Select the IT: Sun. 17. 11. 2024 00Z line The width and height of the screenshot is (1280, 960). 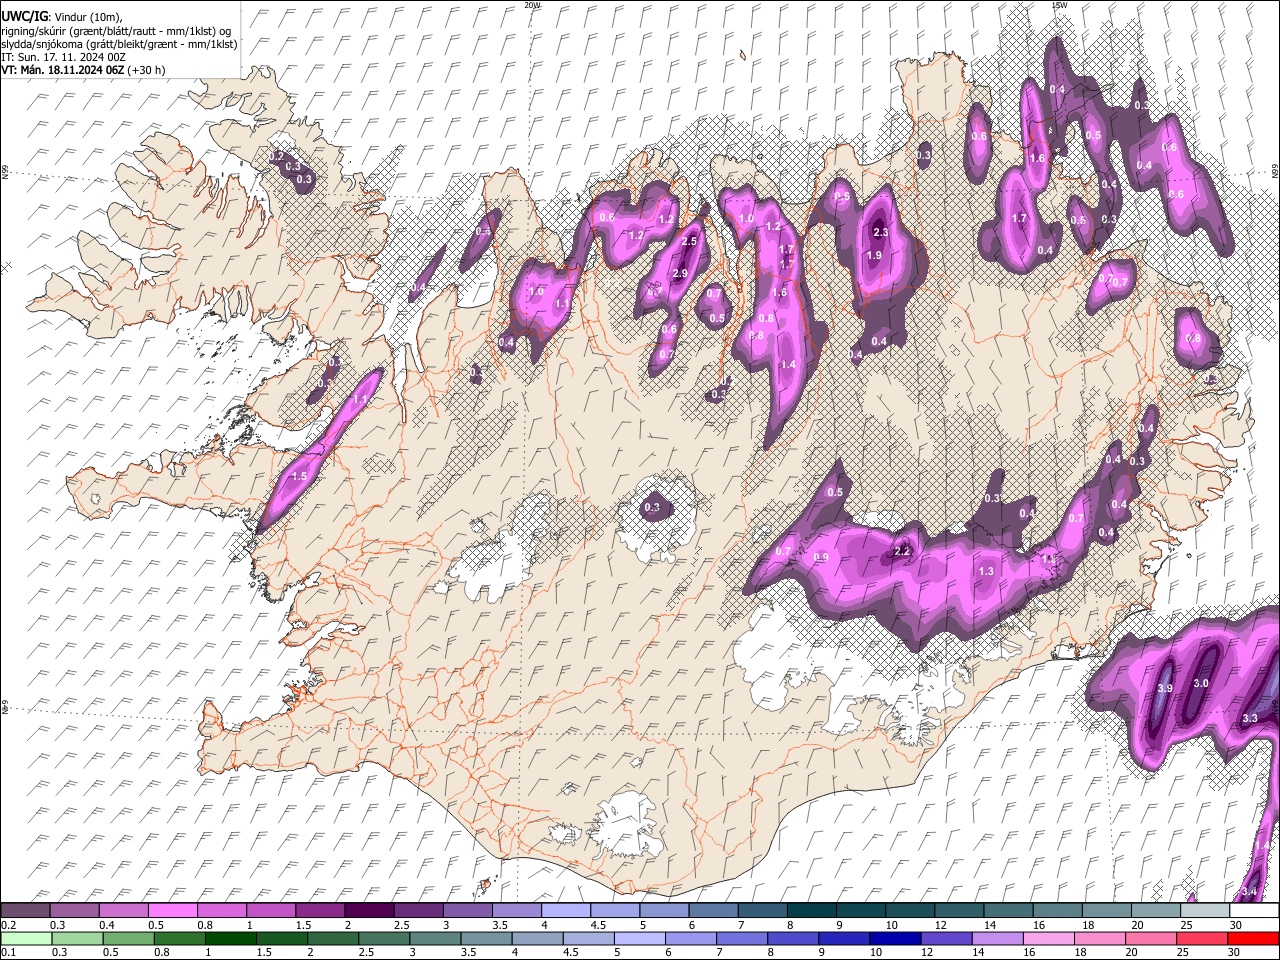click(63, 57)
